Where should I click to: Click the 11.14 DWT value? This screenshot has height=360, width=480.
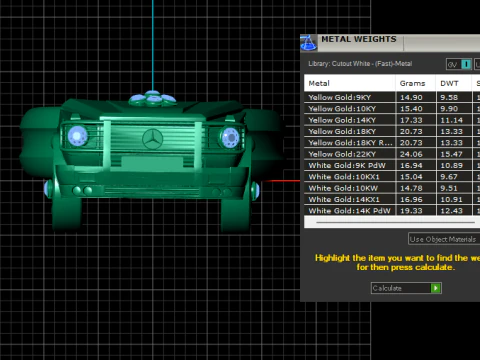coord(452,120)
